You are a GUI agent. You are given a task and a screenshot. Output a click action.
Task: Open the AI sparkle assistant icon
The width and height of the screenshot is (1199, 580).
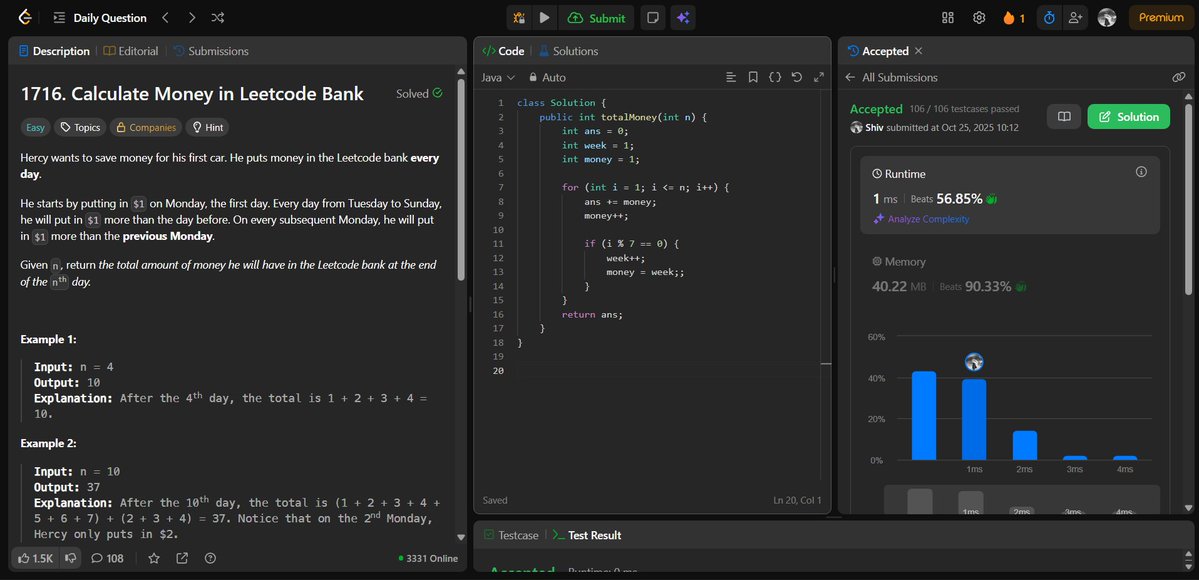click(x=683, y=18)
